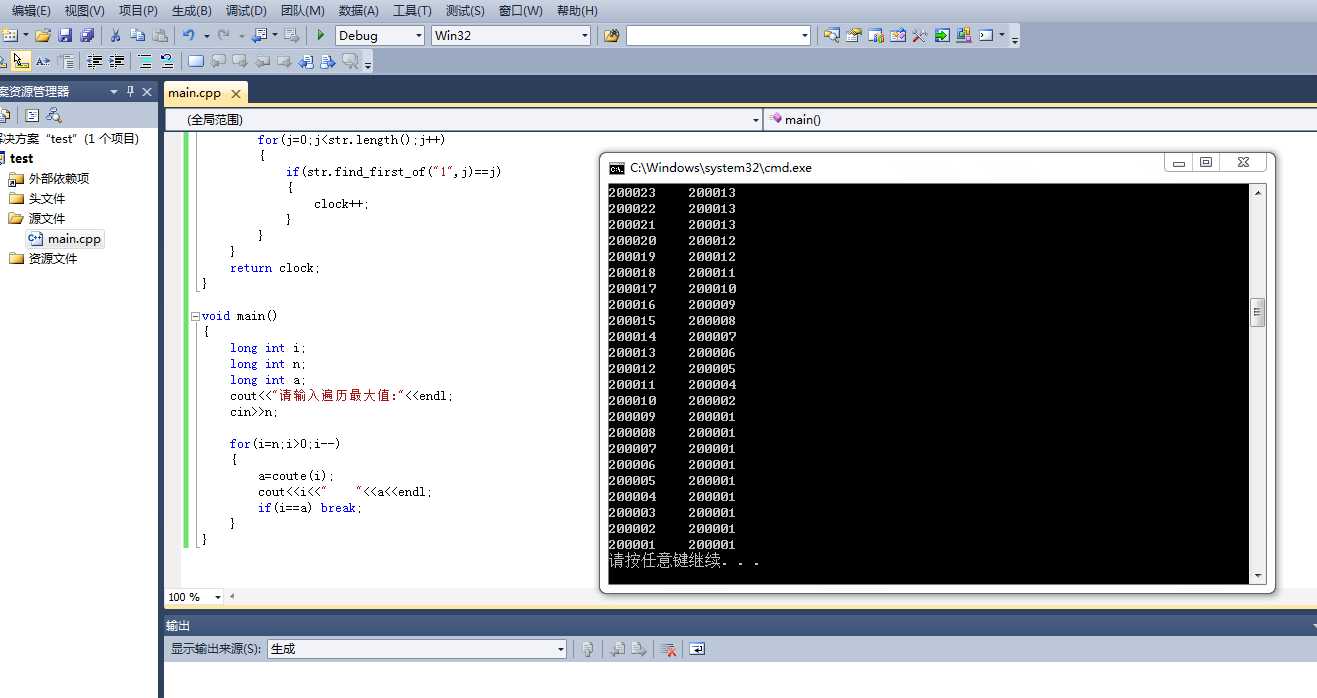Image resolution: width=1317 pixels, height=698 pixels.
Task: Click the Properties icon in Solution Explorer toolbar
Action: tap(32, 116)
